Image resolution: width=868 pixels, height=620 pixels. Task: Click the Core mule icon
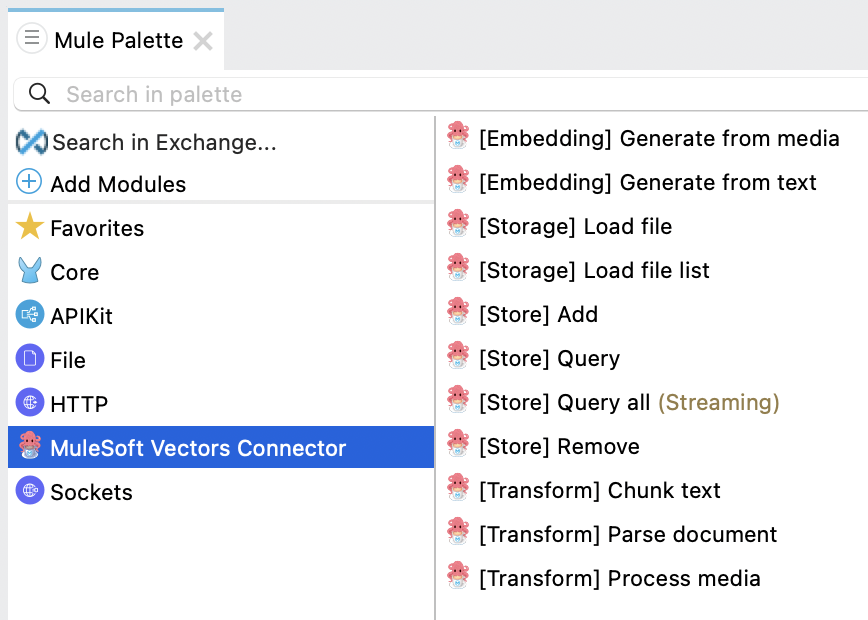point(29,270)
